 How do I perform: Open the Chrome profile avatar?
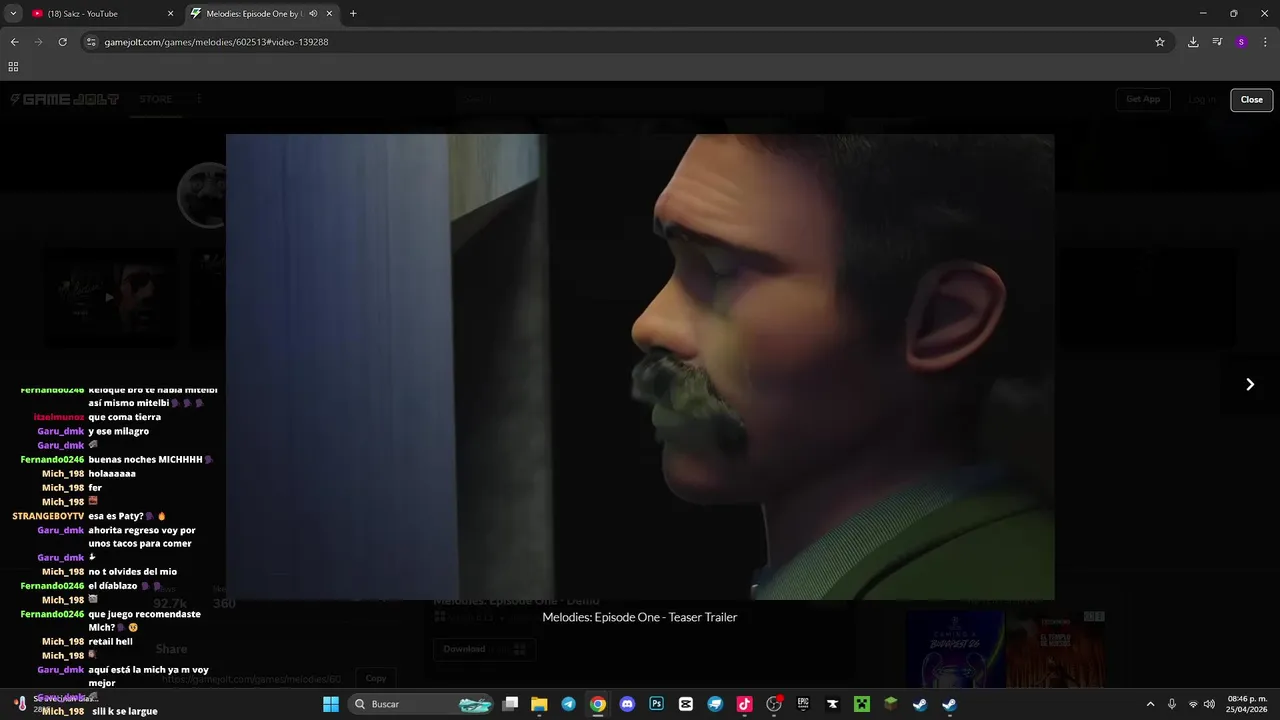click(x=1241, y=42)
